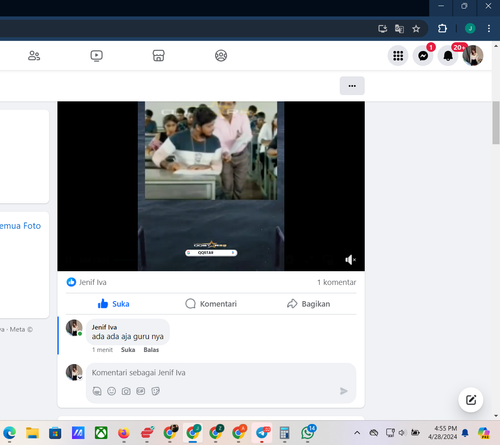This screenshot has height=445, width=500.
Task: Open the notifications bell in Facebook
Action: point(448,56)
